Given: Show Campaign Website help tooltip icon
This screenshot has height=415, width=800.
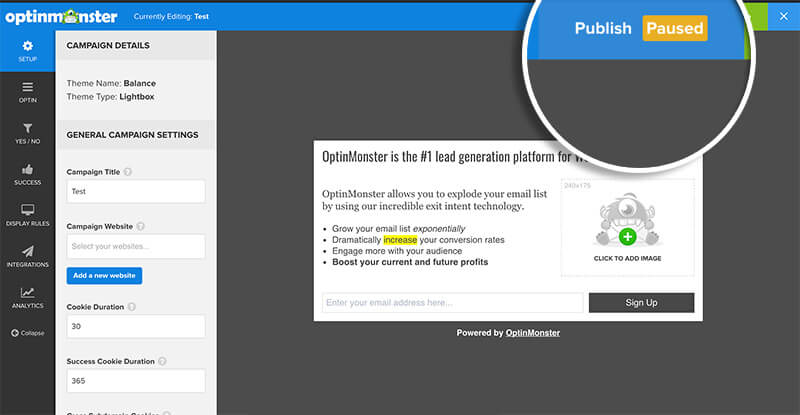Looking at the screenshot, I should pos(140,226).
